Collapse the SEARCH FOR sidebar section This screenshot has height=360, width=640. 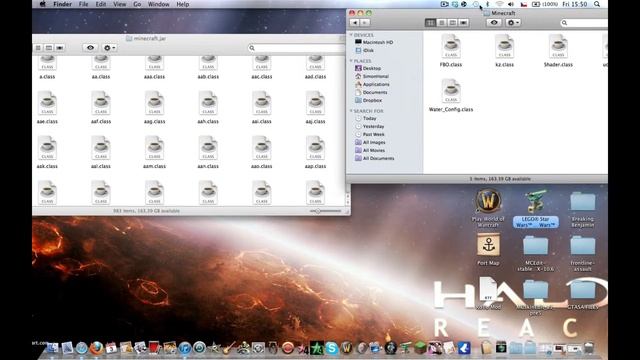(351, 111)
